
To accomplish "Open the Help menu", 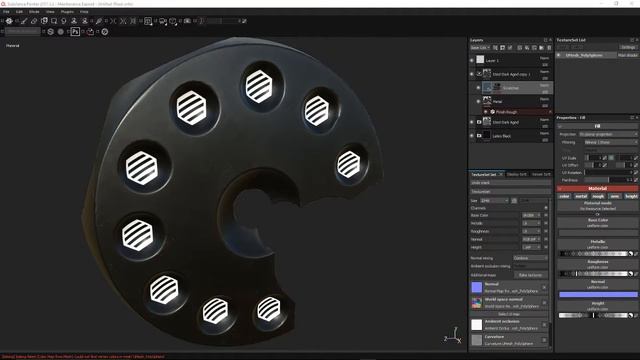I will tap(84, 12).
